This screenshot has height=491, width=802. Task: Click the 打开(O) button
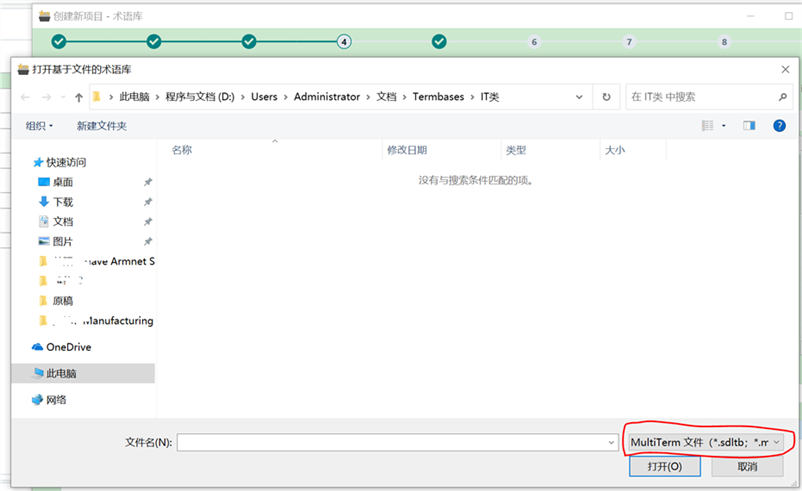click(664, 466)
